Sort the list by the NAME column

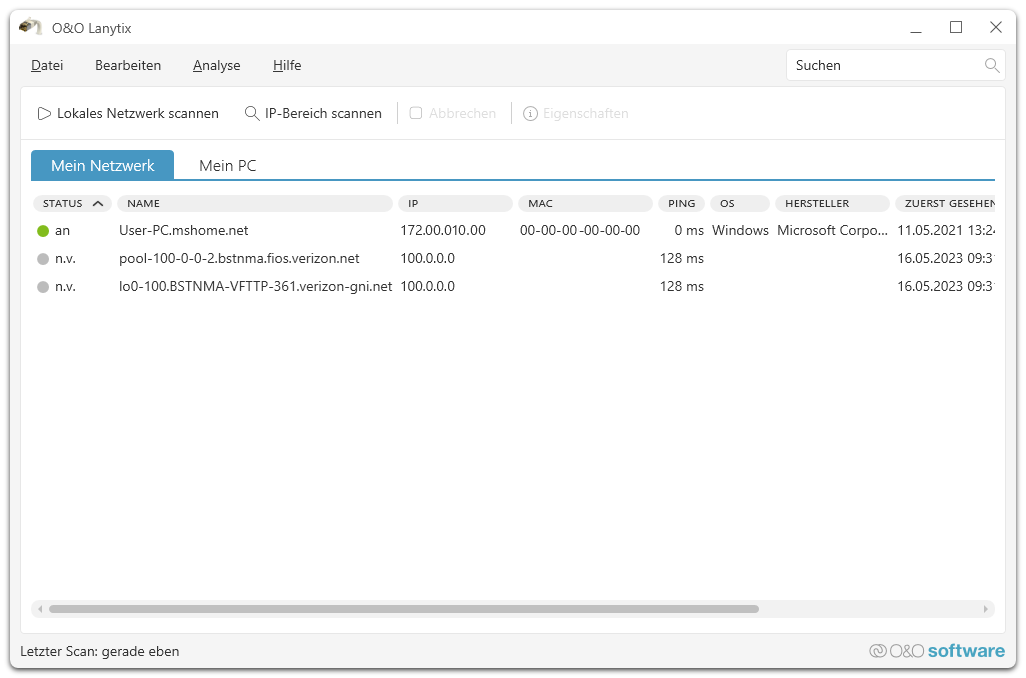click(254, 204)
